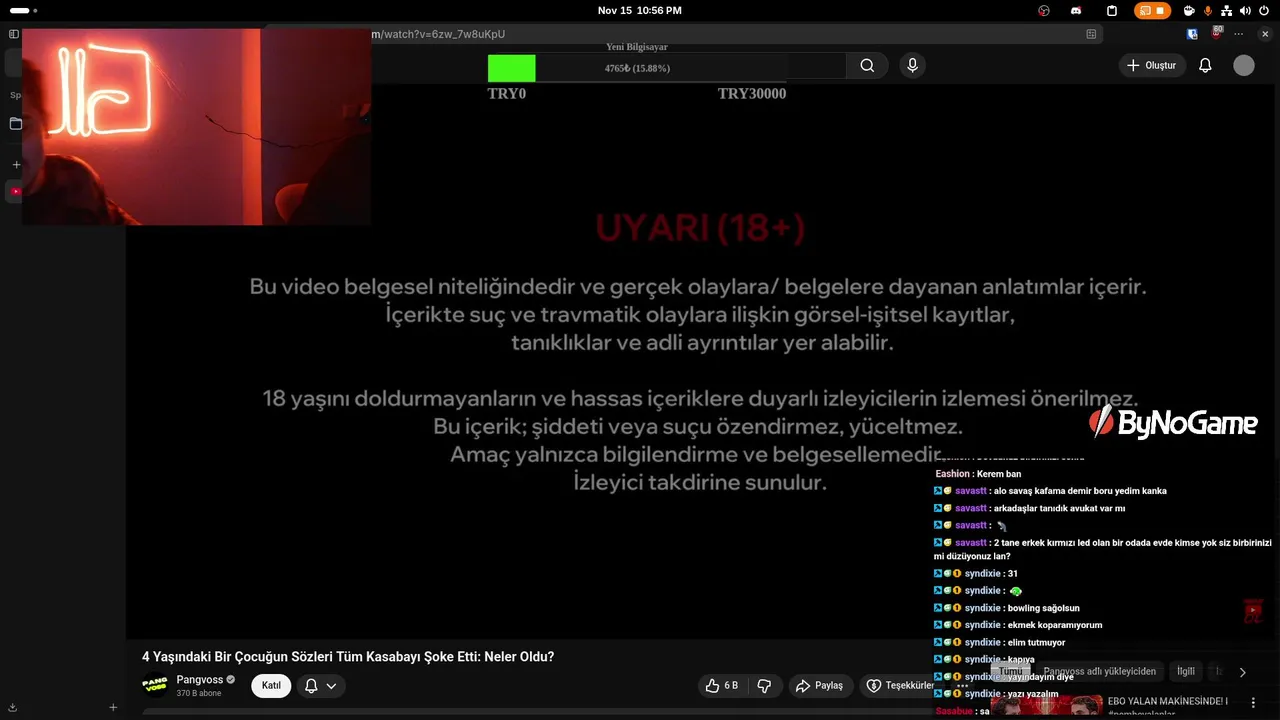Click the split view icon in the address bar
Viewport: 1280px width, 720px height.
coord(1091,34)
